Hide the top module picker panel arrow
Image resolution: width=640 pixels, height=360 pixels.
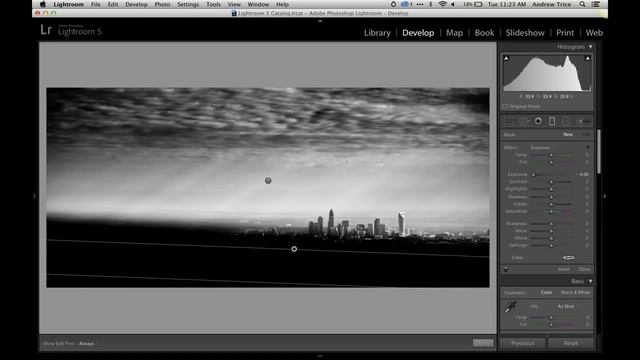tap(320, 20)
